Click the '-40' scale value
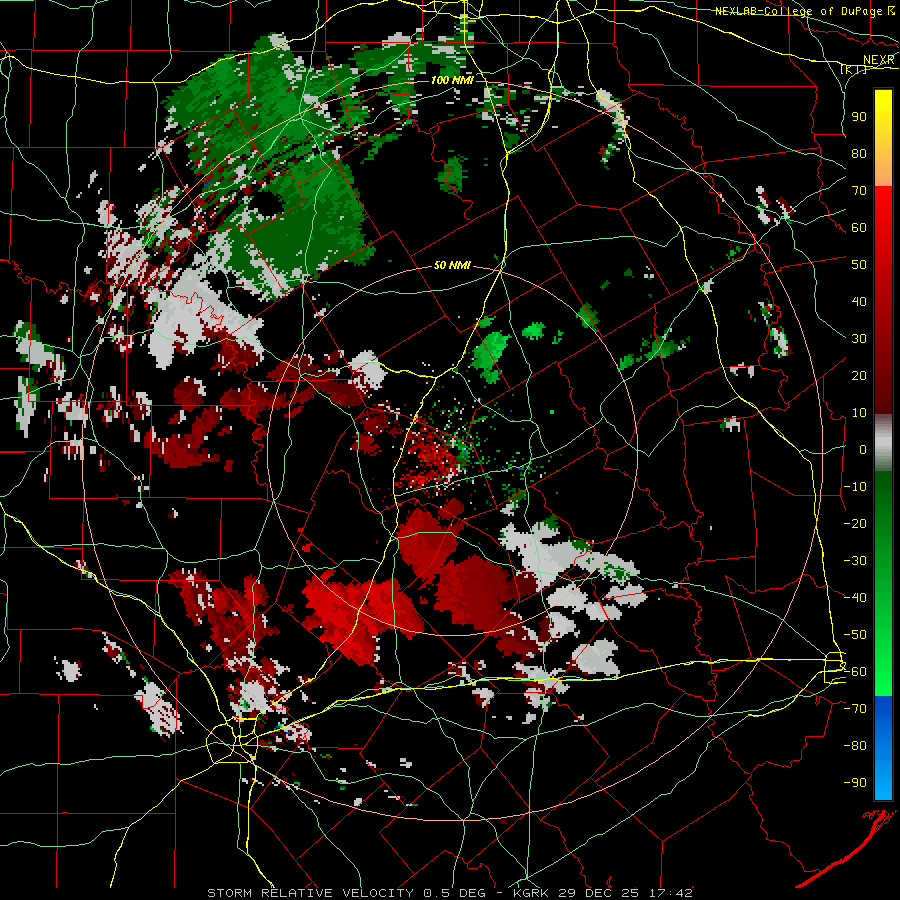The height and width of the screenshot is (900, 900). coord(855,598)
